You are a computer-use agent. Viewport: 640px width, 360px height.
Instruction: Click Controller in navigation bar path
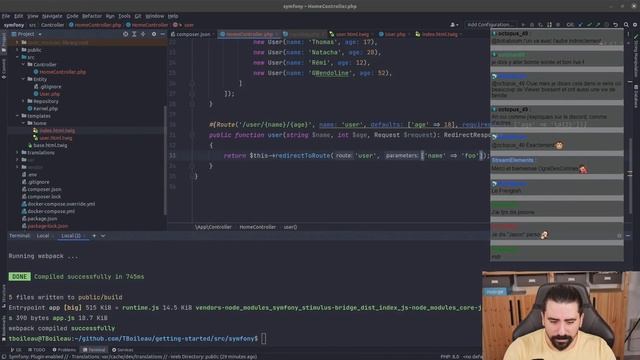coord(52,25)
